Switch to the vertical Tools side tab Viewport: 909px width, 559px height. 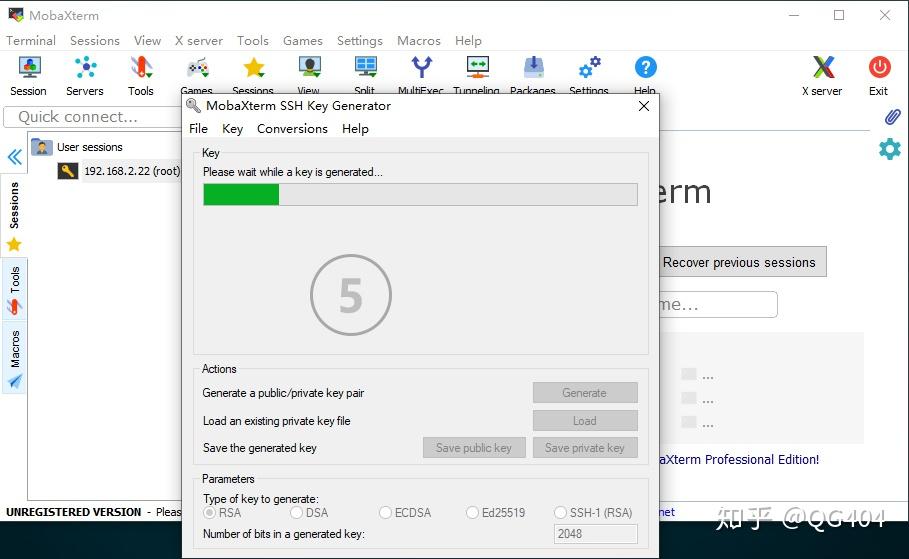14,288
